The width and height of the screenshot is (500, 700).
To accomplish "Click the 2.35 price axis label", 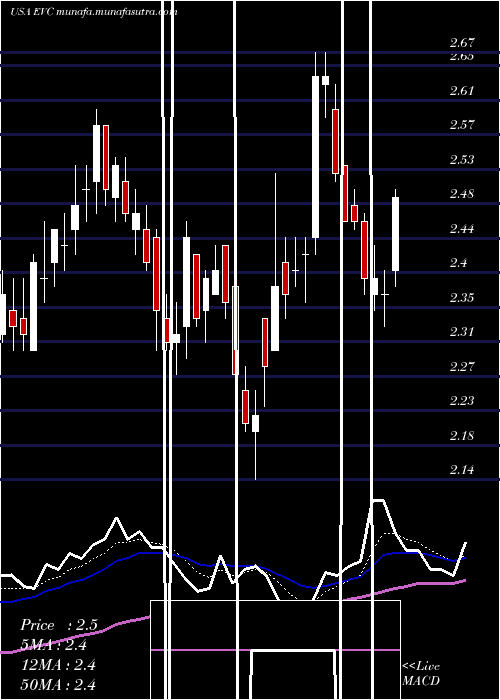I will tap(462, 297).
